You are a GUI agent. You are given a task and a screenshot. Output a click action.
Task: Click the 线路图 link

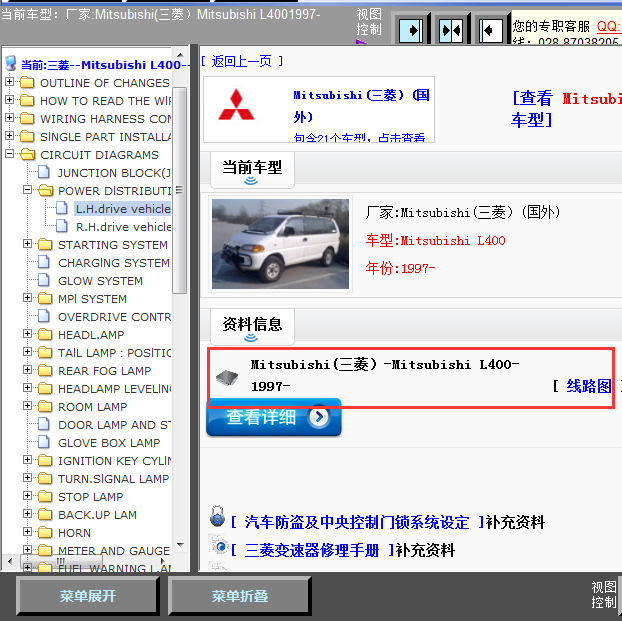pos(589,386)
